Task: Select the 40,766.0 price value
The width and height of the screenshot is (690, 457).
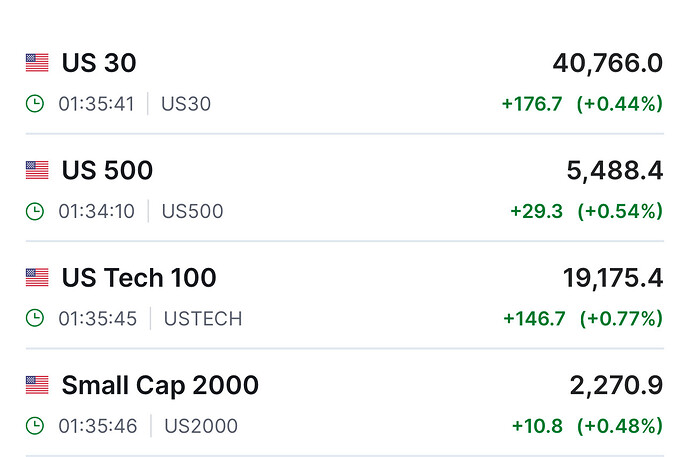Action: click(x=607, y=63)
